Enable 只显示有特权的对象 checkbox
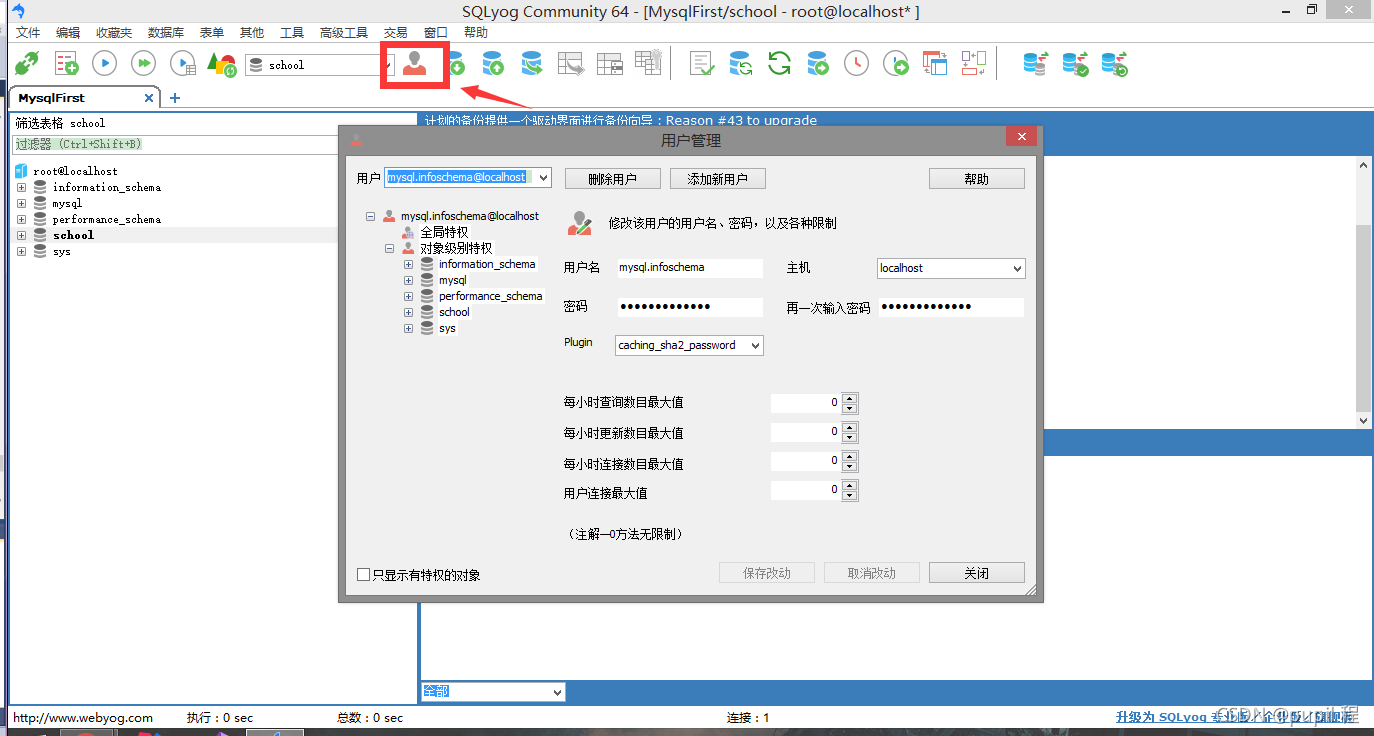This screenshot has height=736, width=1374. click(364, 574)
